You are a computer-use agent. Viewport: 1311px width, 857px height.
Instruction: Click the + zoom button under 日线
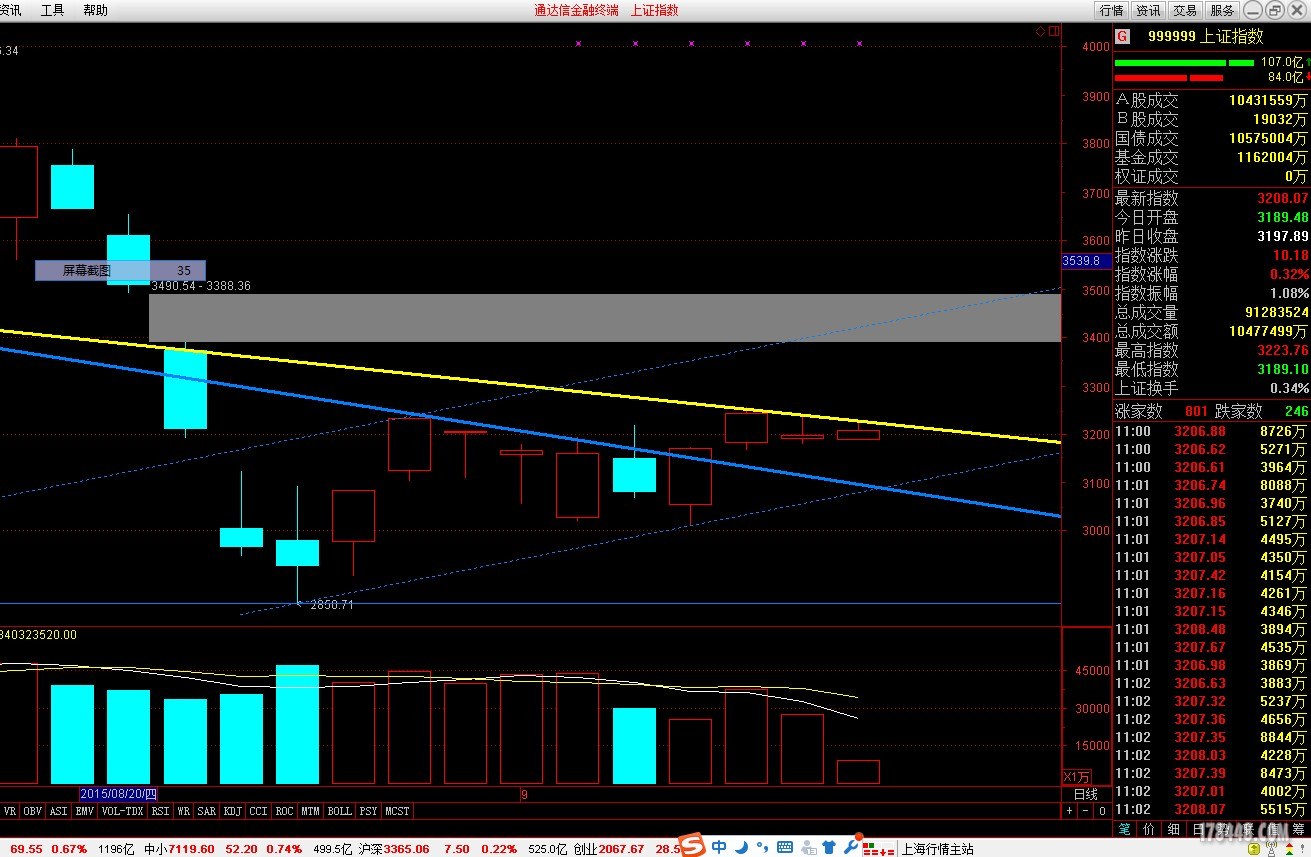tap(1069, 811)
